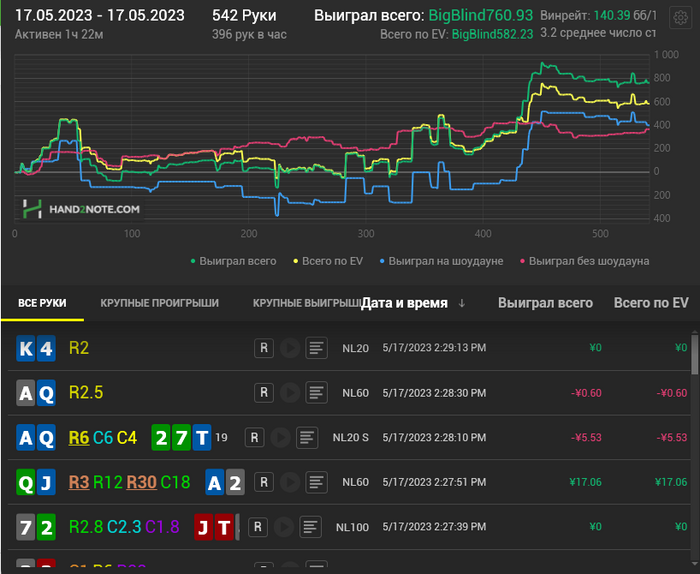Sort by the 'Всего по EV' column header
This screenshot has width=700, height=574.
[x=651, y=303]
